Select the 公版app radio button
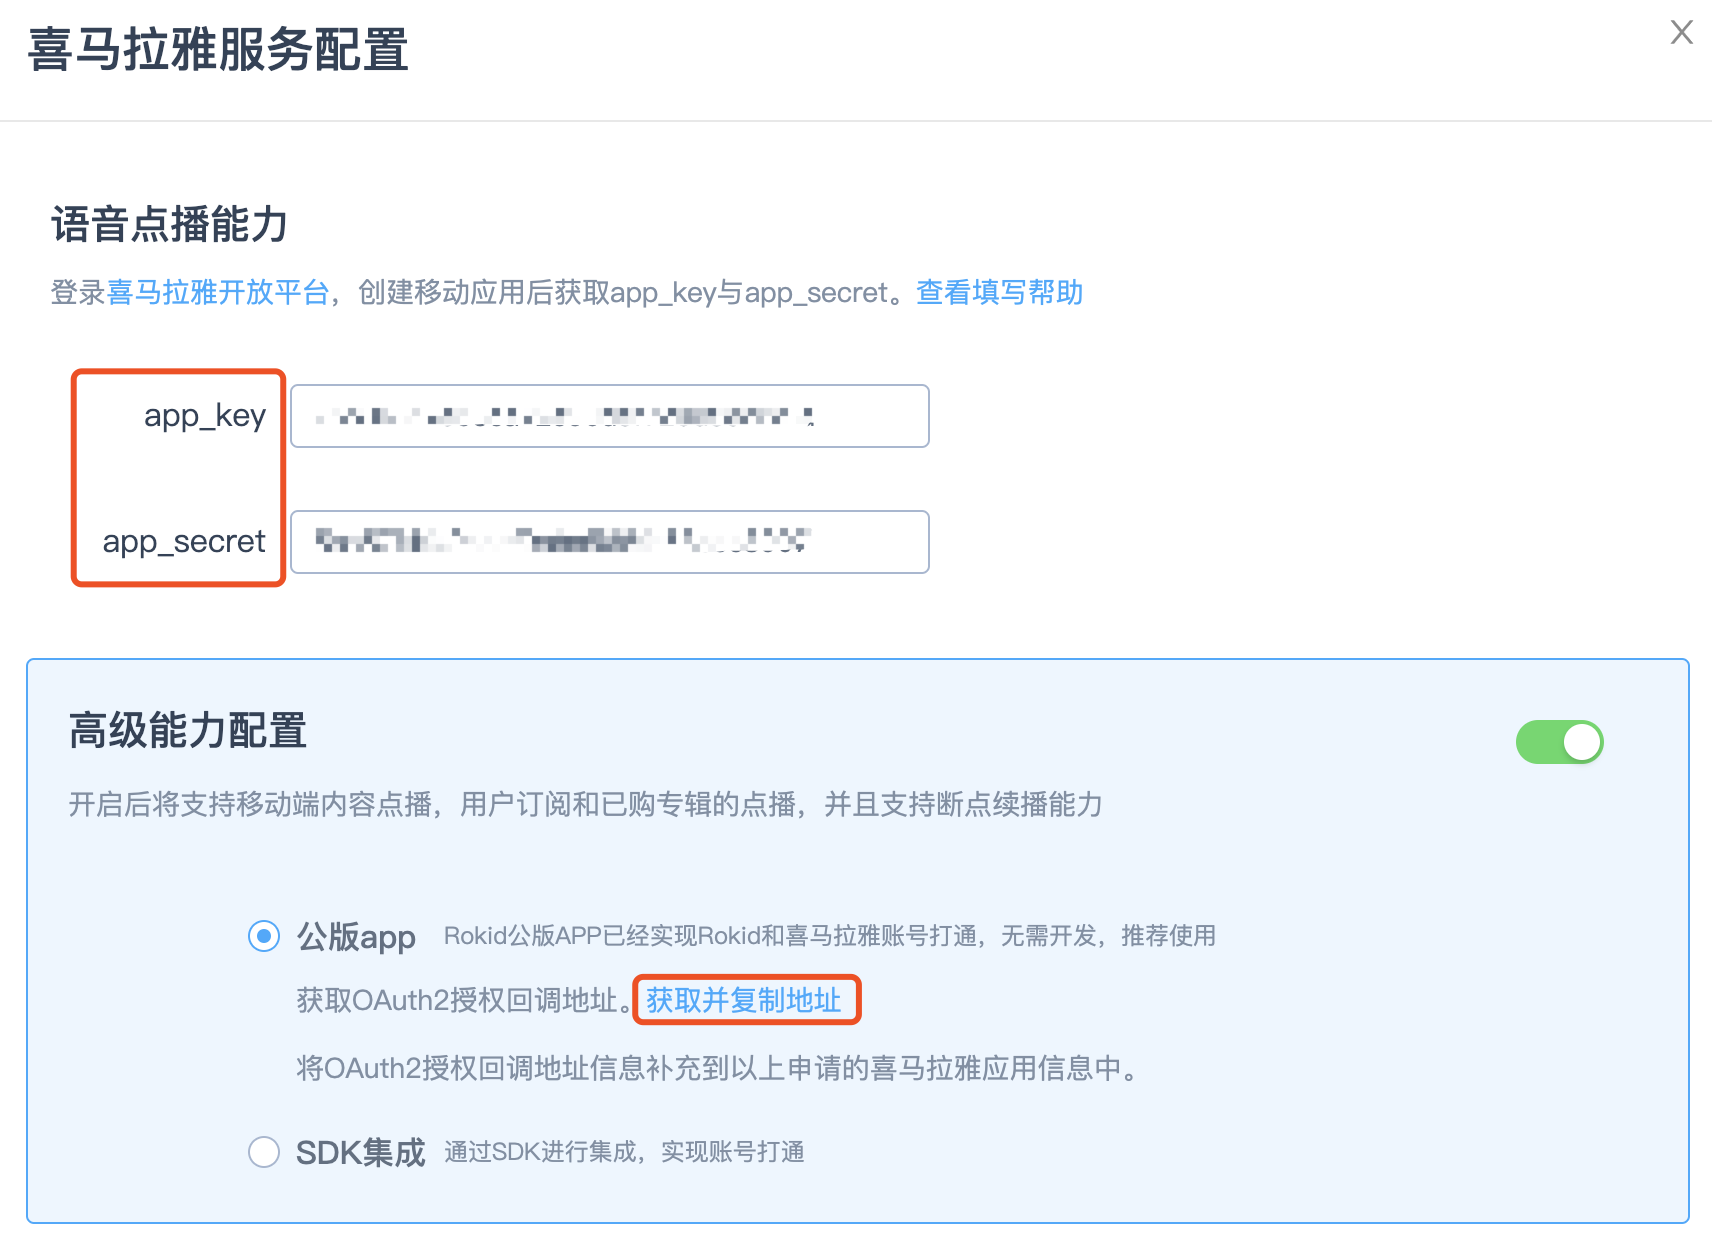 264,936
